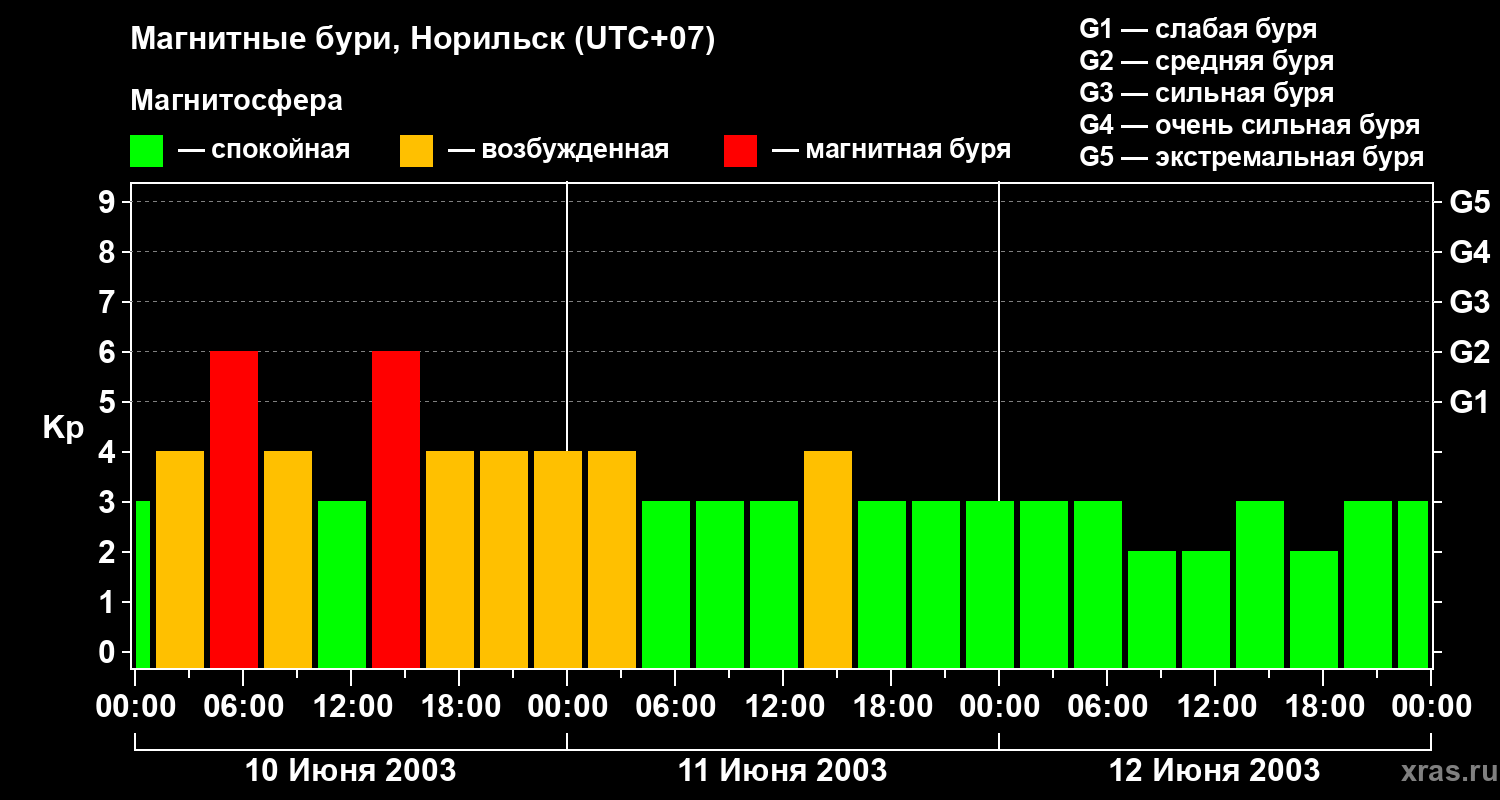Viewport: 1500px width, 800px height.
Task: Click the yellow 'возбужденная' legend swatch
Action: 416,151
